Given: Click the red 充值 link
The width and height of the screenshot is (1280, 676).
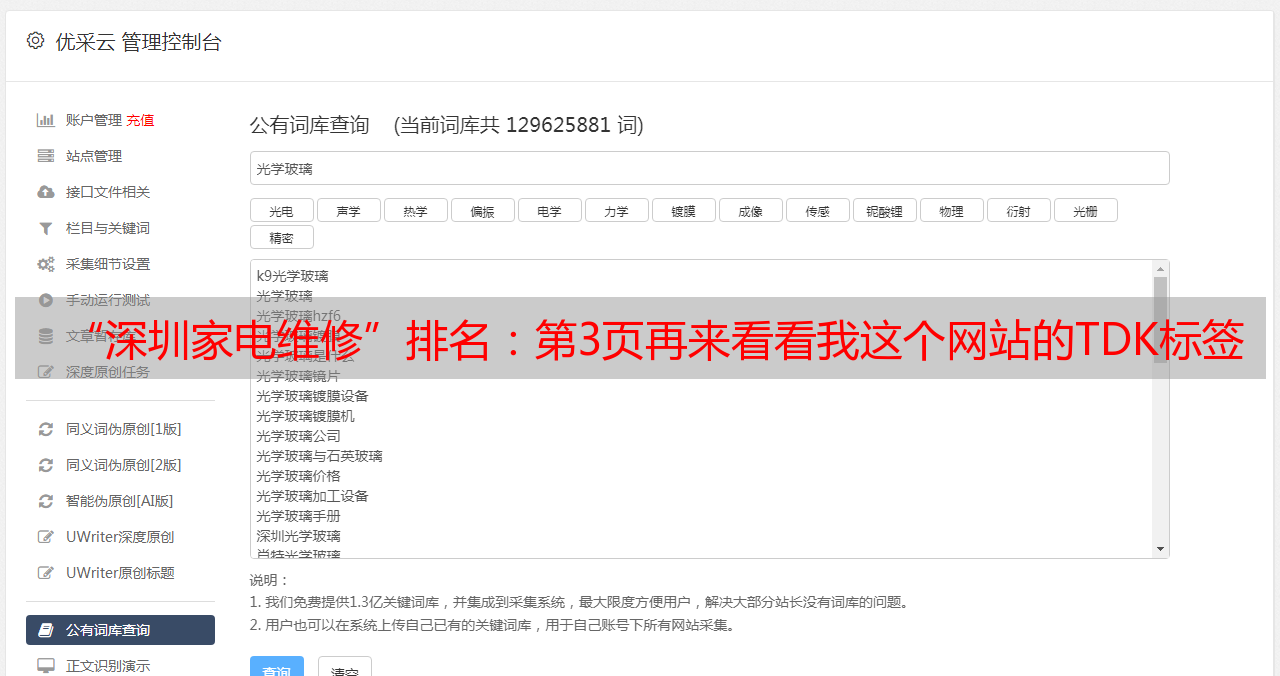Looking at the screenshot, I should tap(140, 120).
